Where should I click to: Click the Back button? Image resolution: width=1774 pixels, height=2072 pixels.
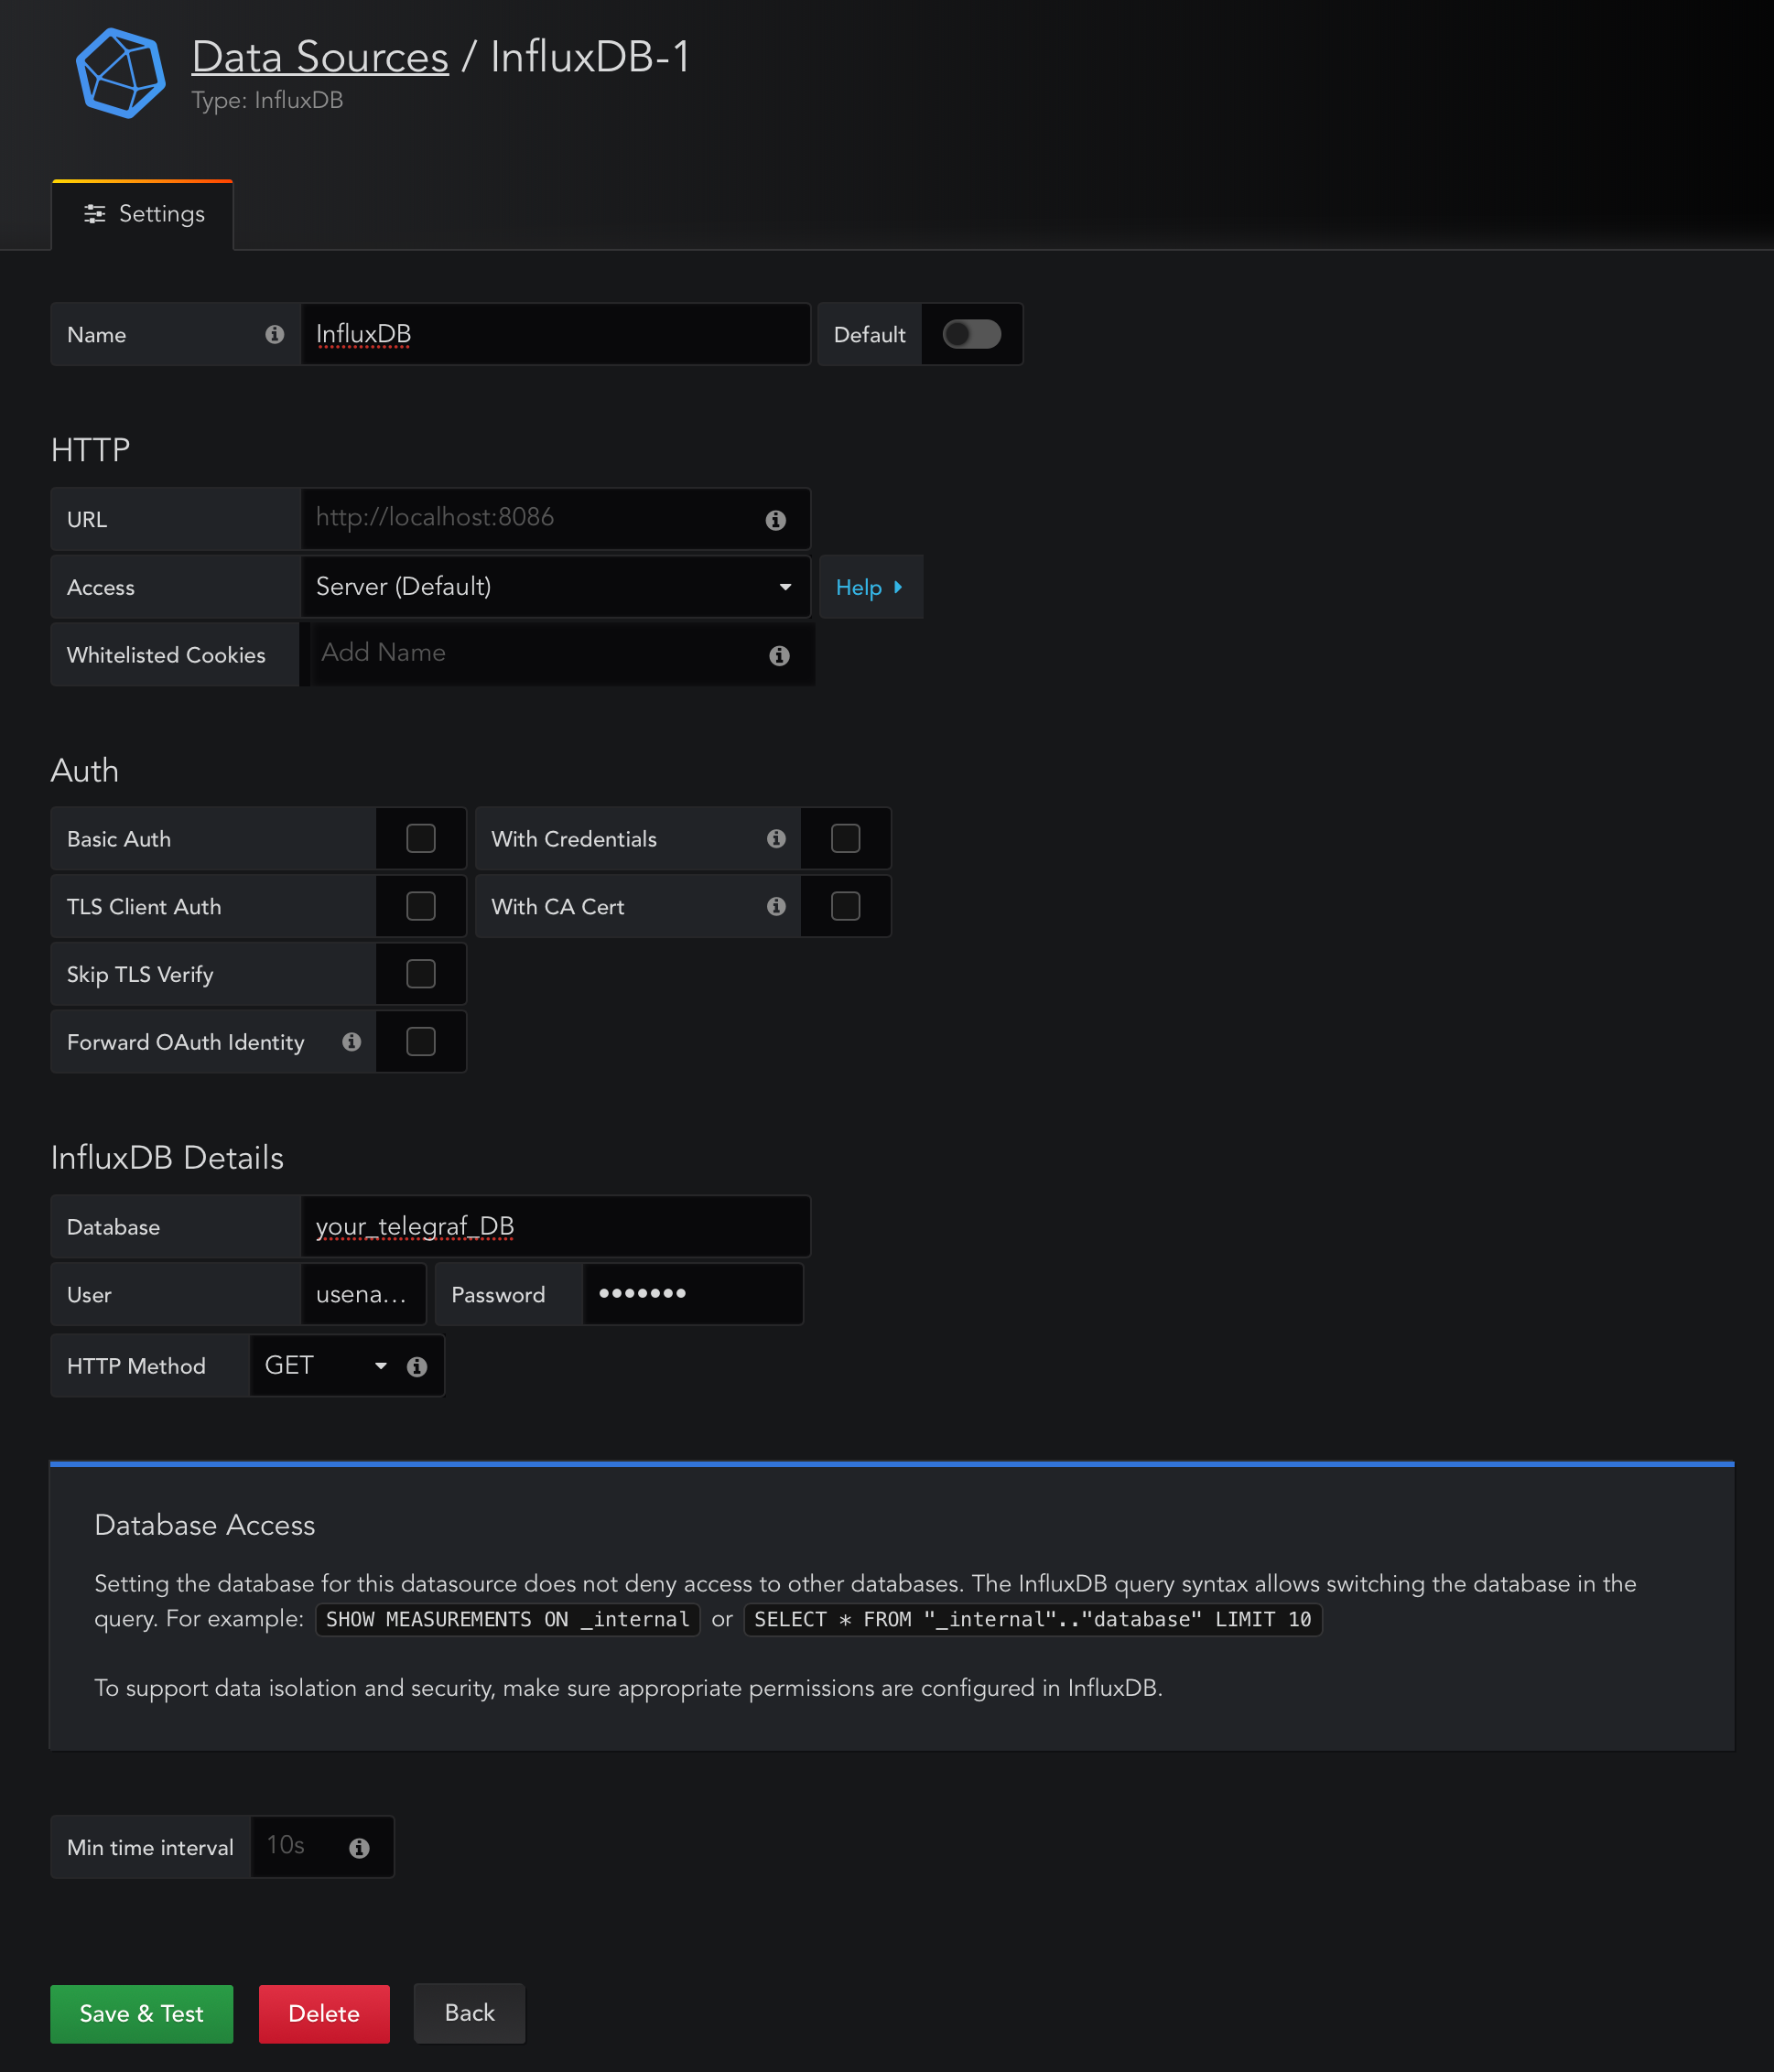pyautogui.click(x=469, y=2013)
